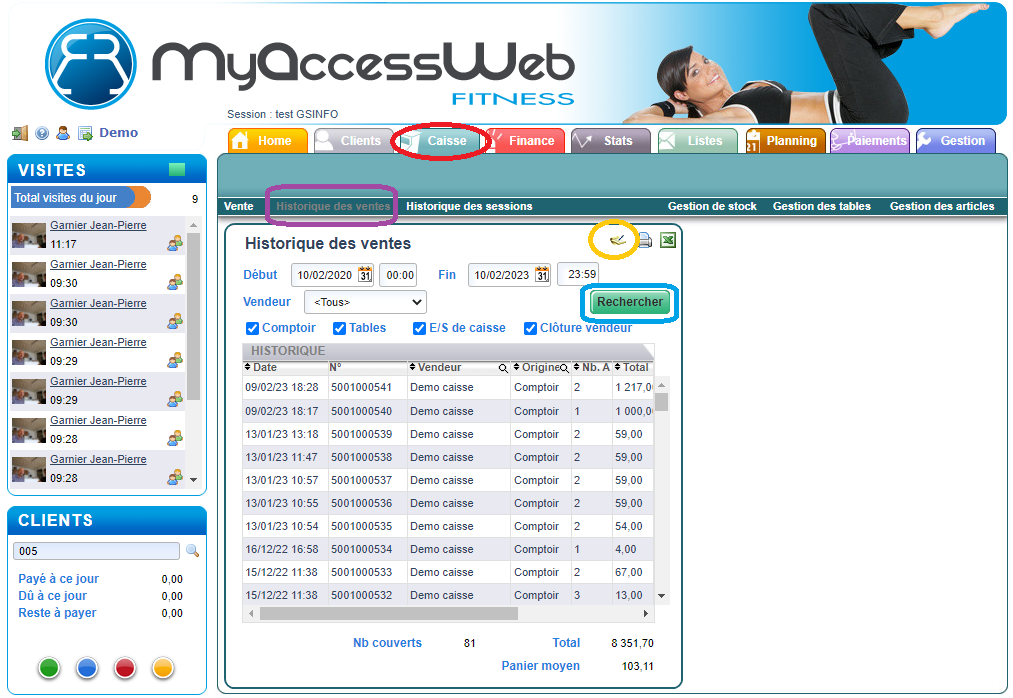Sort the history table by Total column
This screenshot has width=1013, height=698.
pos(635,368)
